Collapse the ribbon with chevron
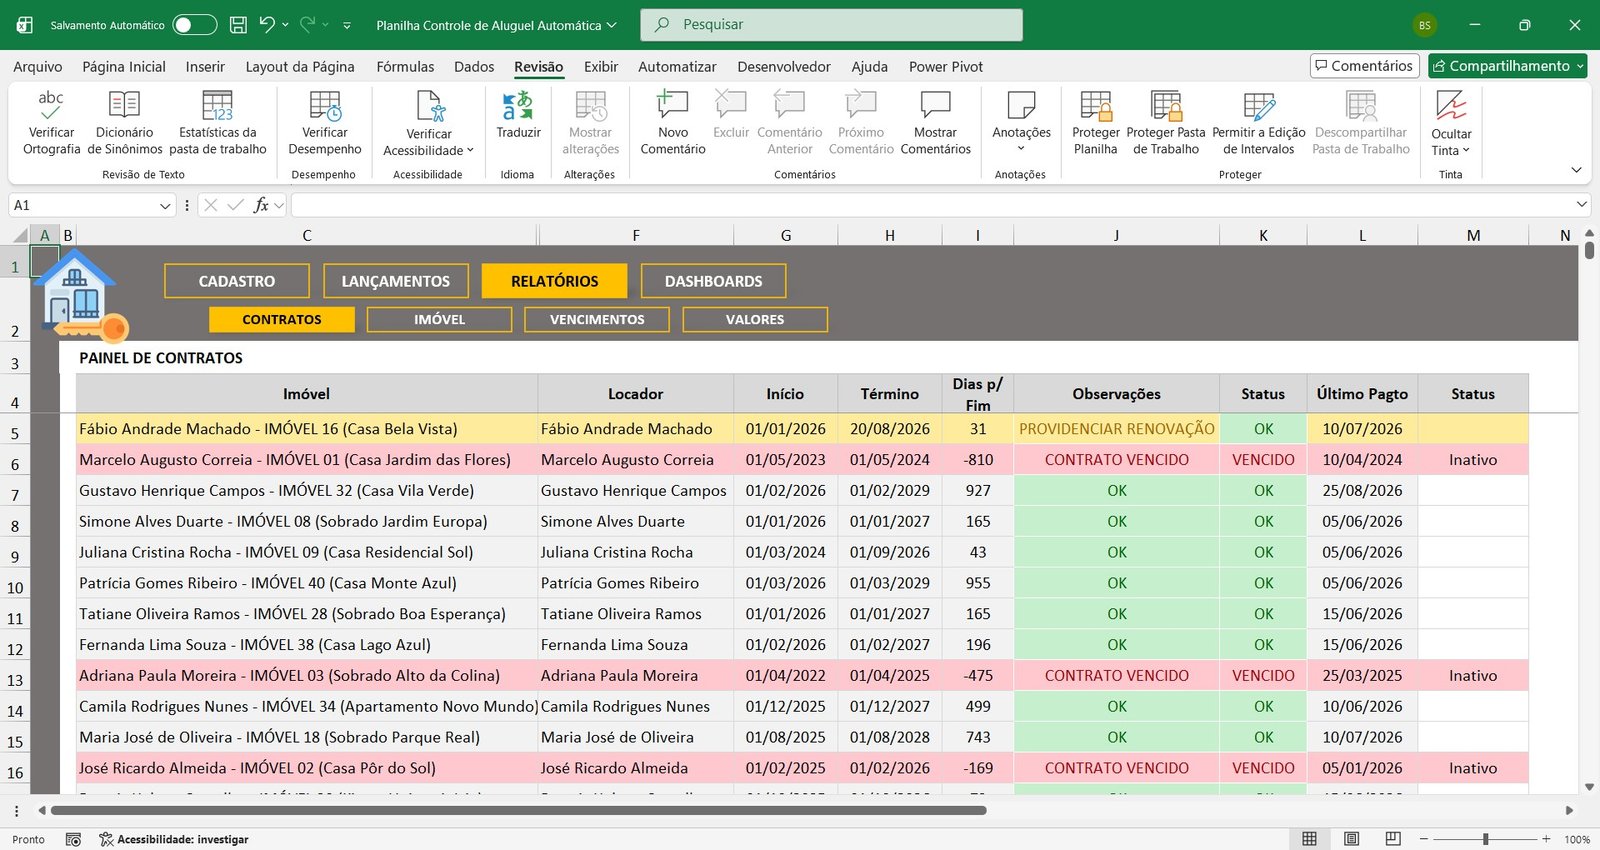Image resolution: width=1600 pixels, height=850 pixels. 1576,170
